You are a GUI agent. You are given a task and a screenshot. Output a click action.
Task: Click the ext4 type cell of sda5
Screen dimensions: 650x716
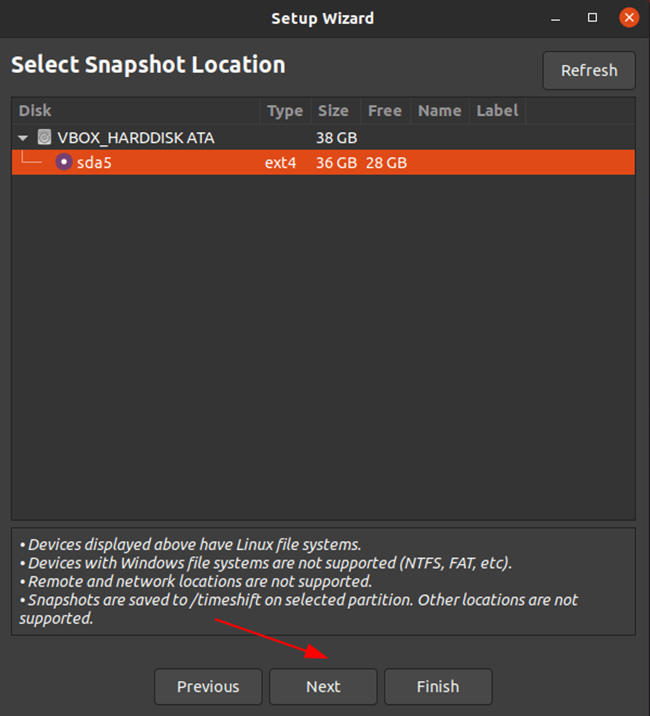[x=280, y=163]
